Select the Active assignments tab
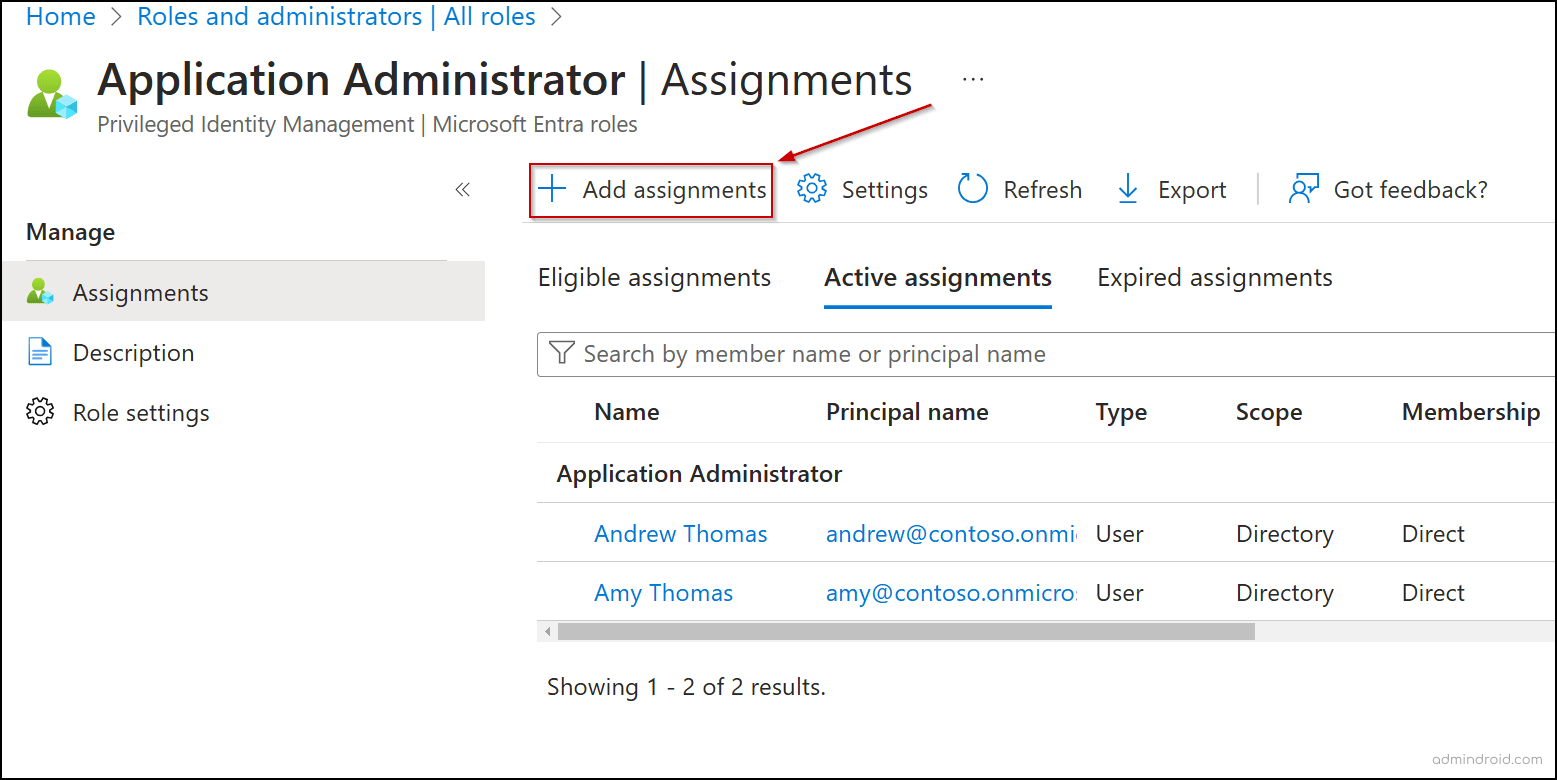Viewport: 1557px width, 780px height. coord(937,278)
